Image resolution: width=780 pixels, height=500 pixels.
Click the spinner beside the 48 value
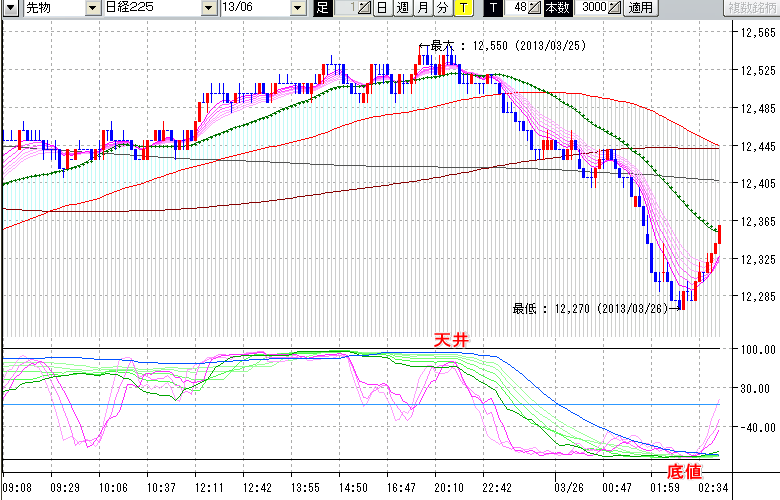click(x=535, y=8)
